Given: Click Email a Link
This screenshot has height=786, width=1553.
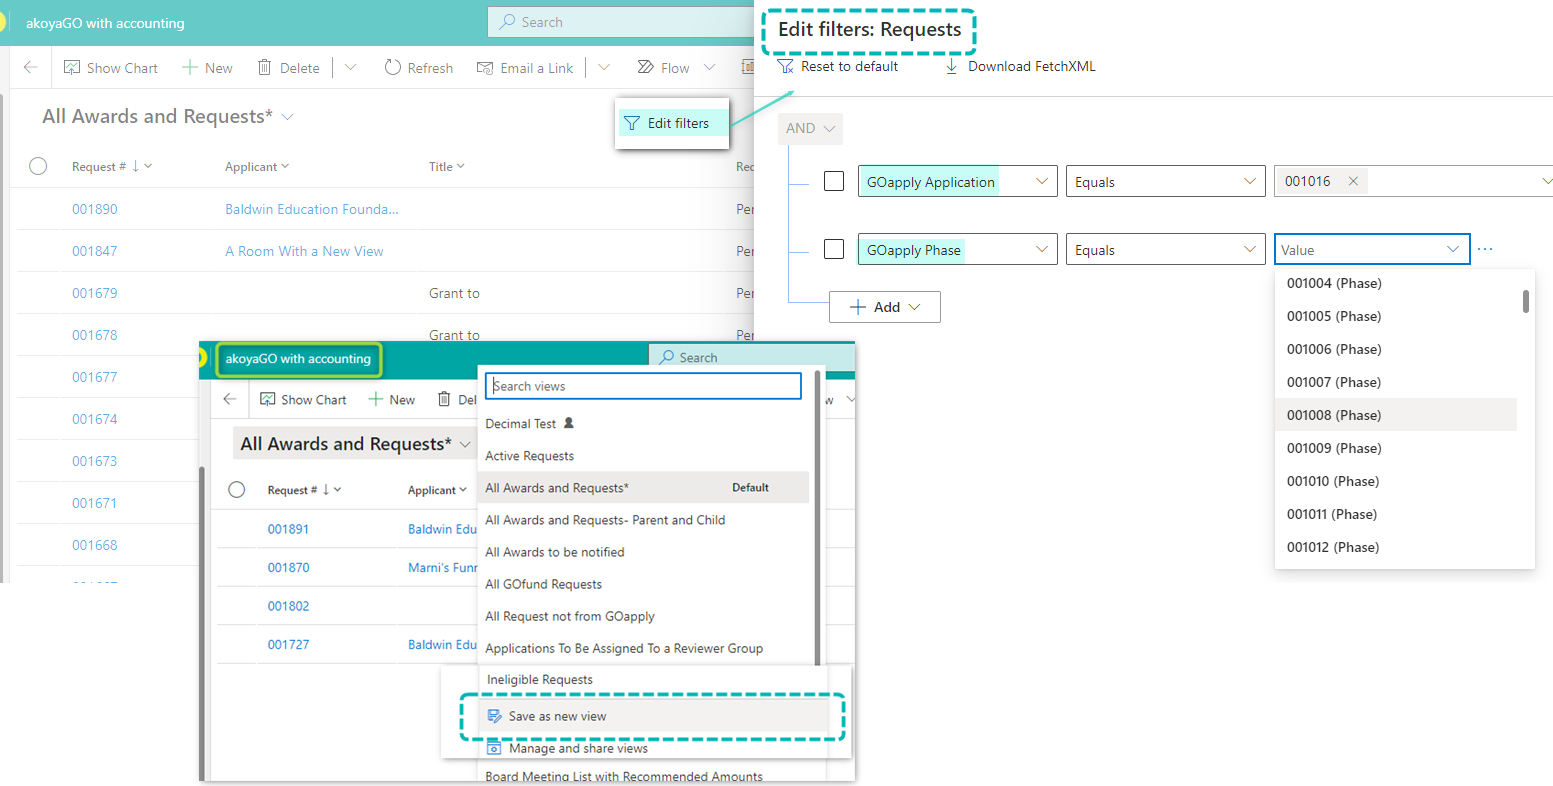Looking at the screenshot, I should (525, 68).
